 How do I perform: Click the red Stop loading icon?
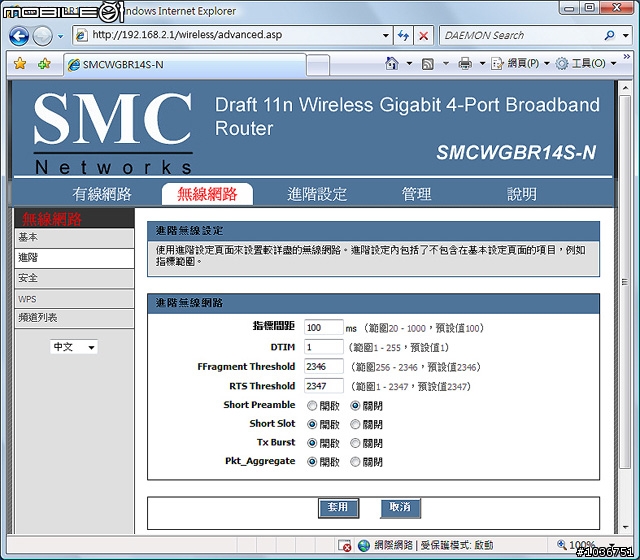coord(423,36)
